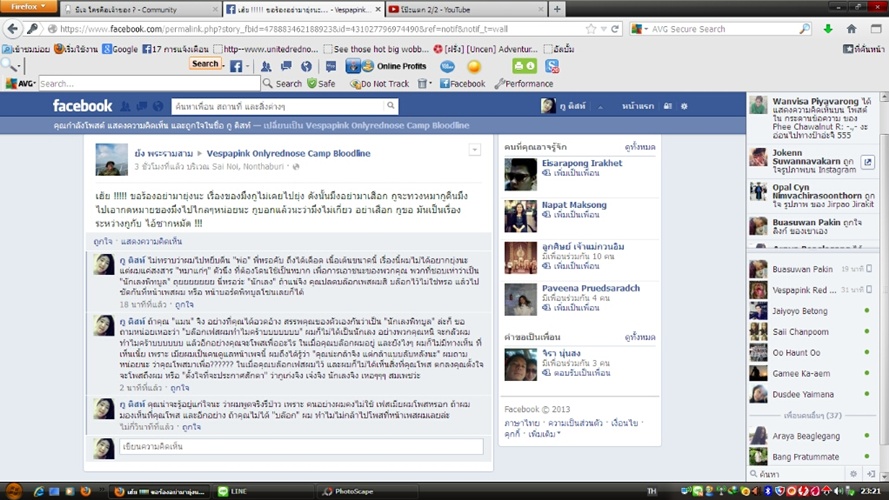Screen dimensions: 889x500
Task: Click AVG logo dropdown in toolbar
Action: (20, 83)
